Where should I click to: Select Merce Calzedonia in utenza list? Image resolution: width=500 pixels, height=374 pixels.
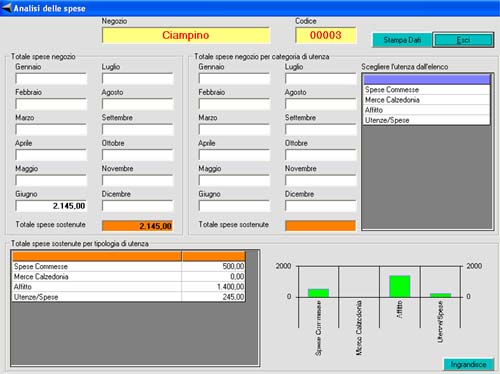426,100
